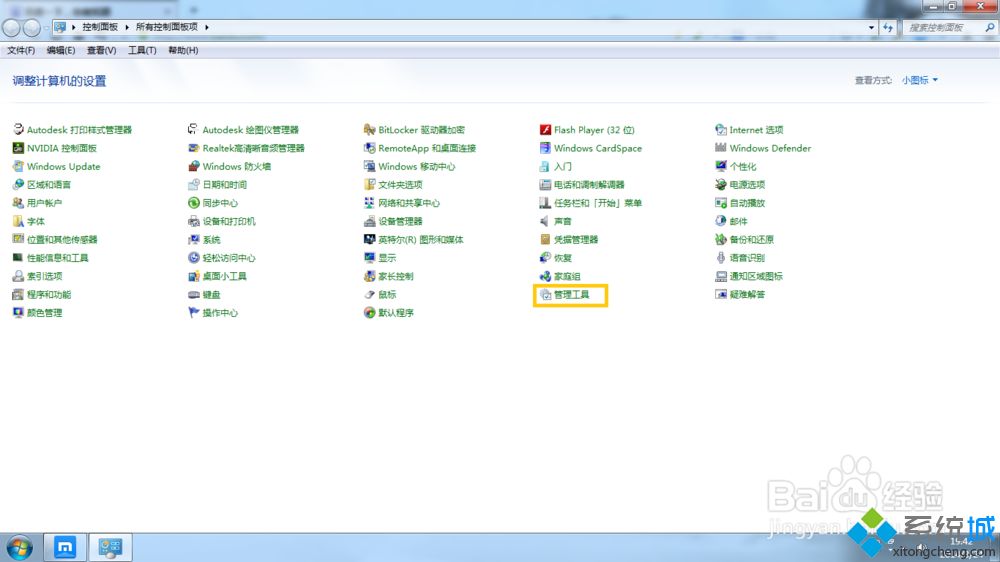1000x562 pixels.
Task: Click the 管理工具 icon
Action: tap(545, 295)
